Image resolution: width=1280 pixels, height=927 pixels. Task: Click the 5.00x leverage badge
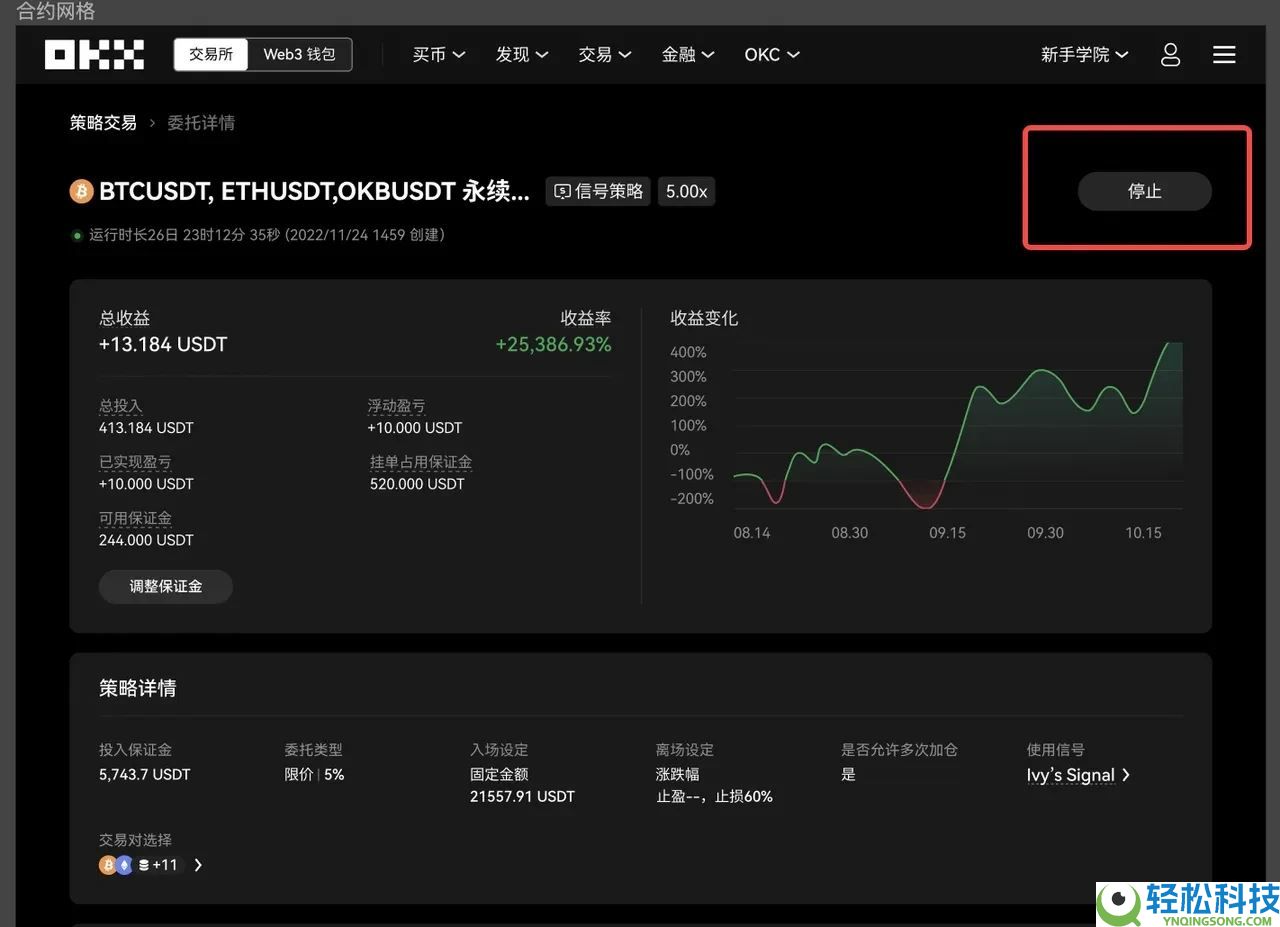point(686,191)
